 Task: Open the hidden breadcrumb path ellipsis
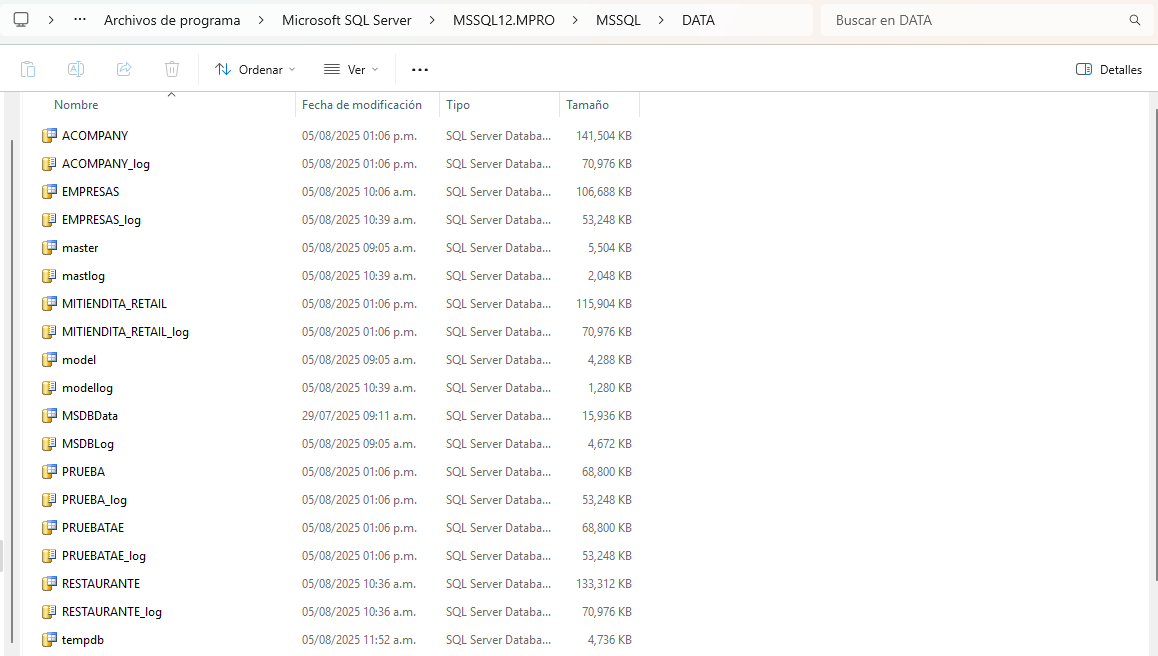80,20
